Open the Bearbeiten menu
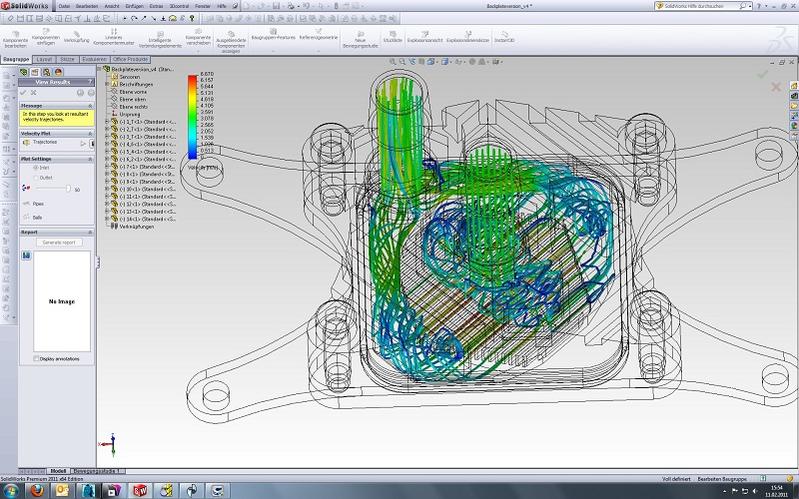Viewport: 799px width, 499px height. tap(87, 6)
